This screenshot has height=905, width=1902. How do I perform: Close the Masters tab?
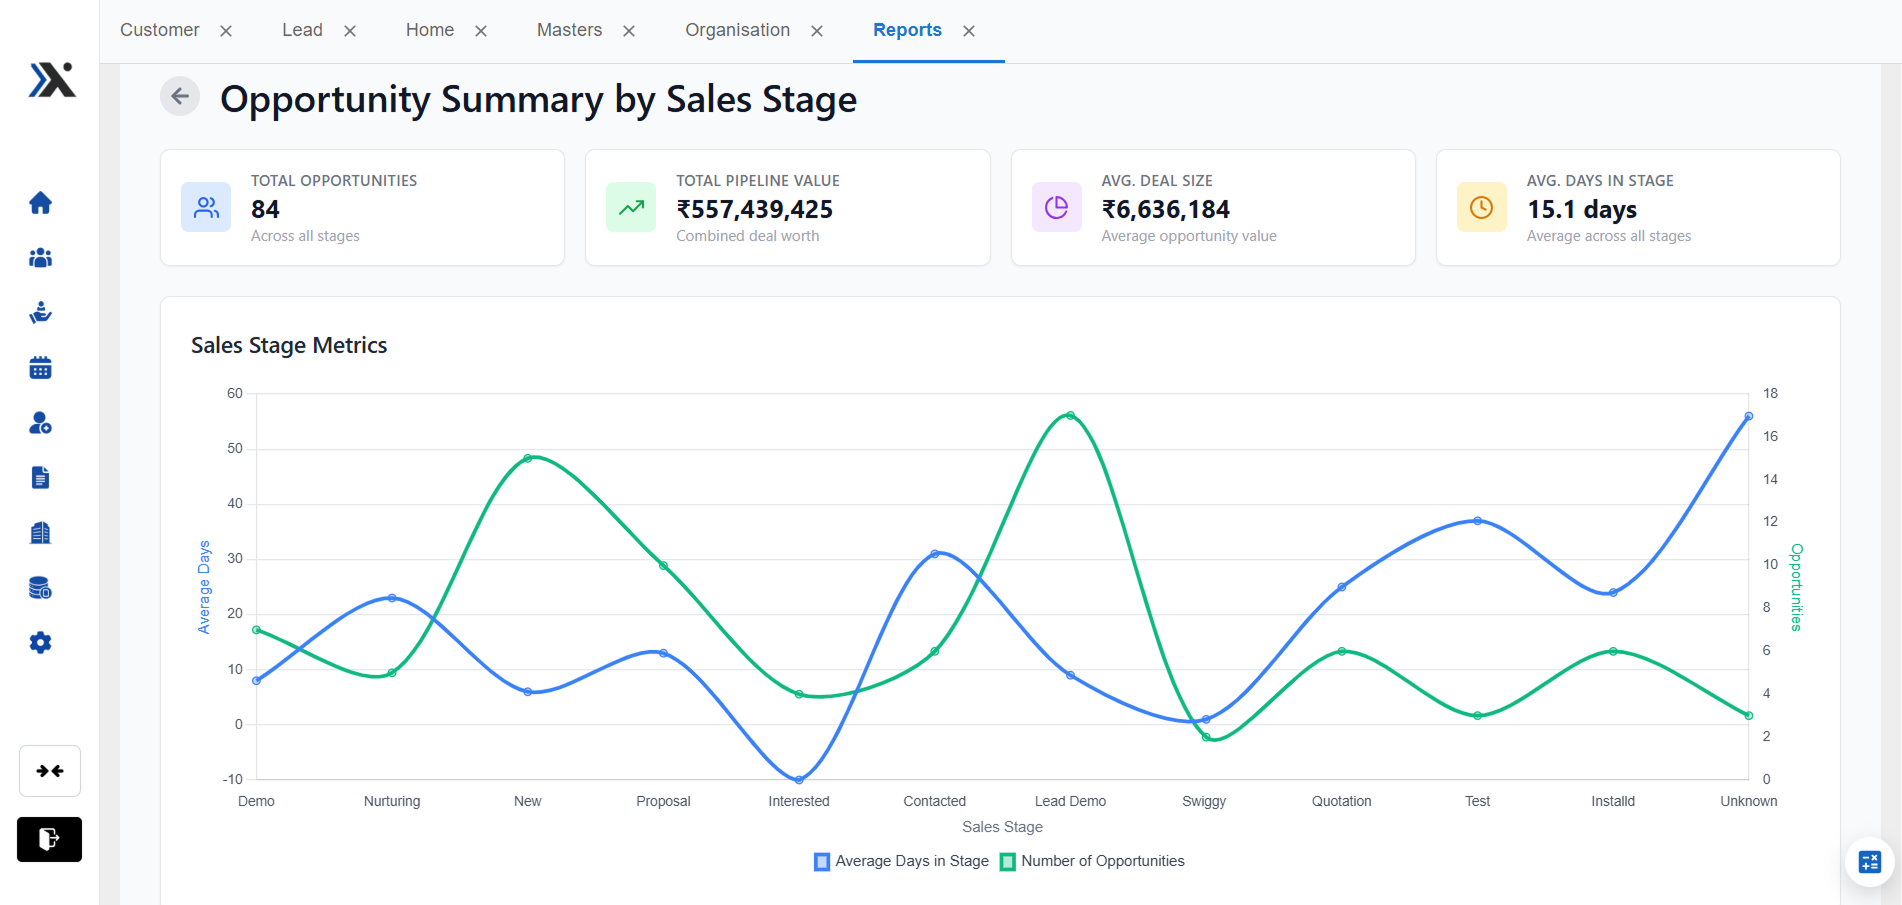point(629,31)
